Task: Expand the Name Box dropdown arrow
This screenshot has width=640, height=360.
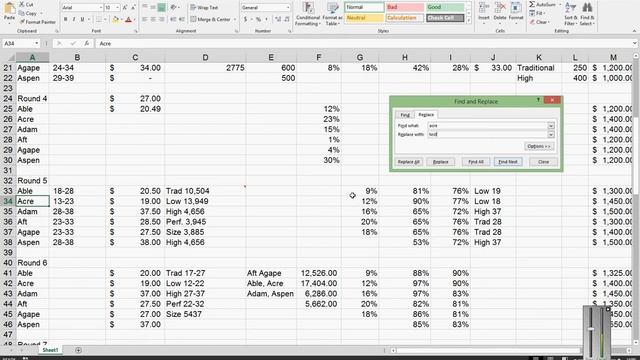Action: 36,43
